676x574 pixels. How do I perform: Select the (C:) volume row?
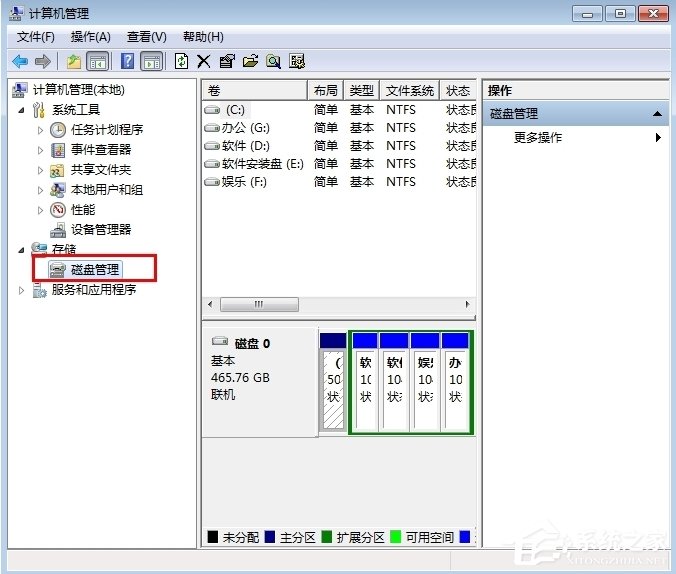click(x=339, y=110)
